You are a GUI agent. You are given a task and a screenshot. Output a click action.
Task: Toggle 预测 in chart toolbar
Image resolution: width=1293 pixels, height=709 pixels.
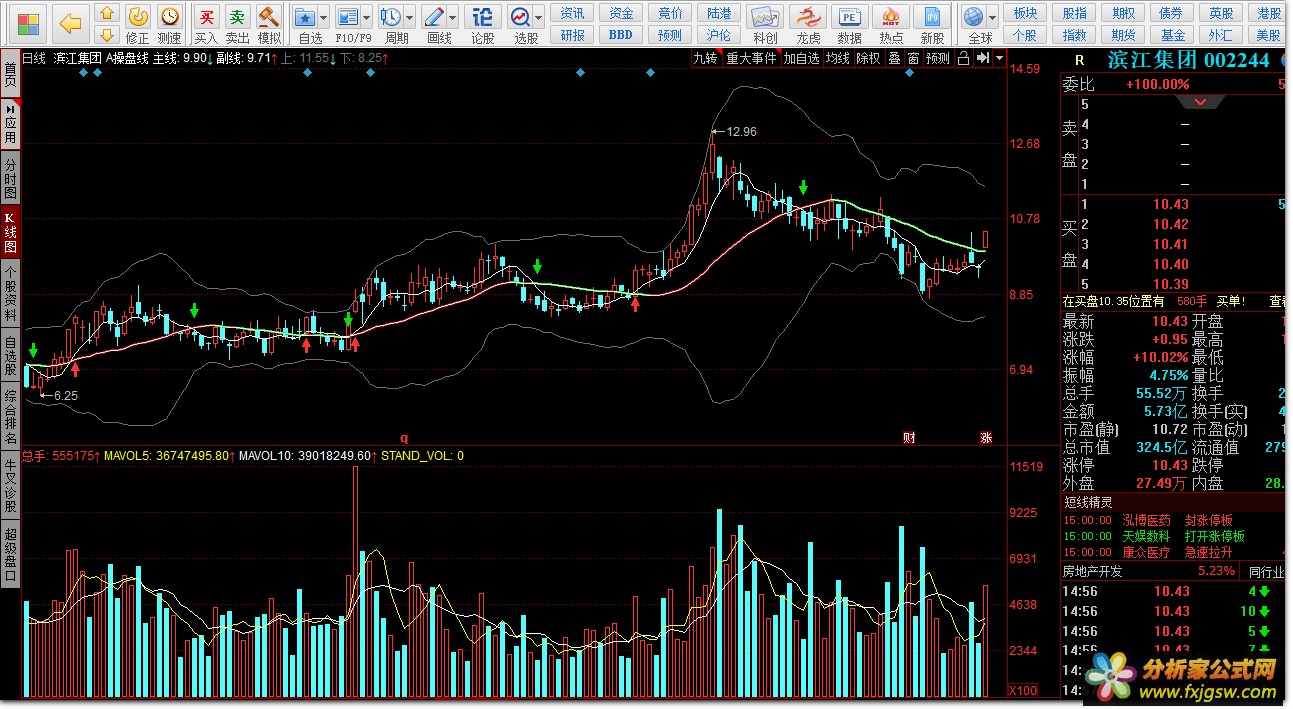(938, 58)
